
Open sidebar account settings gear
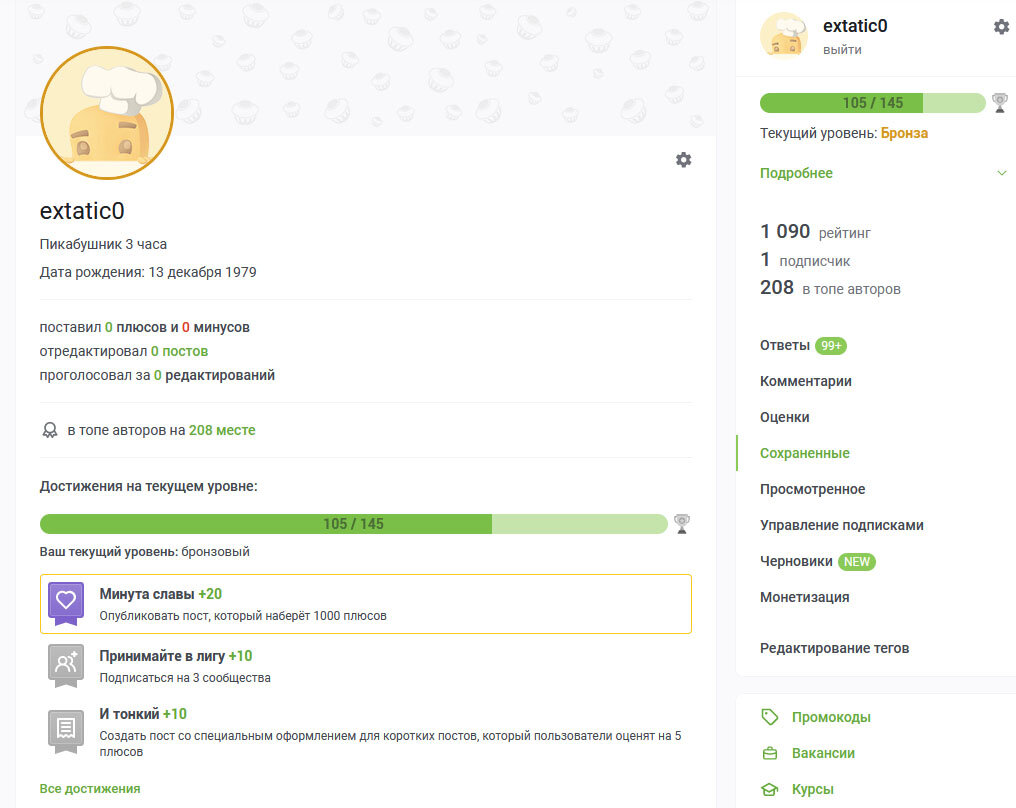coord(1001,27)
